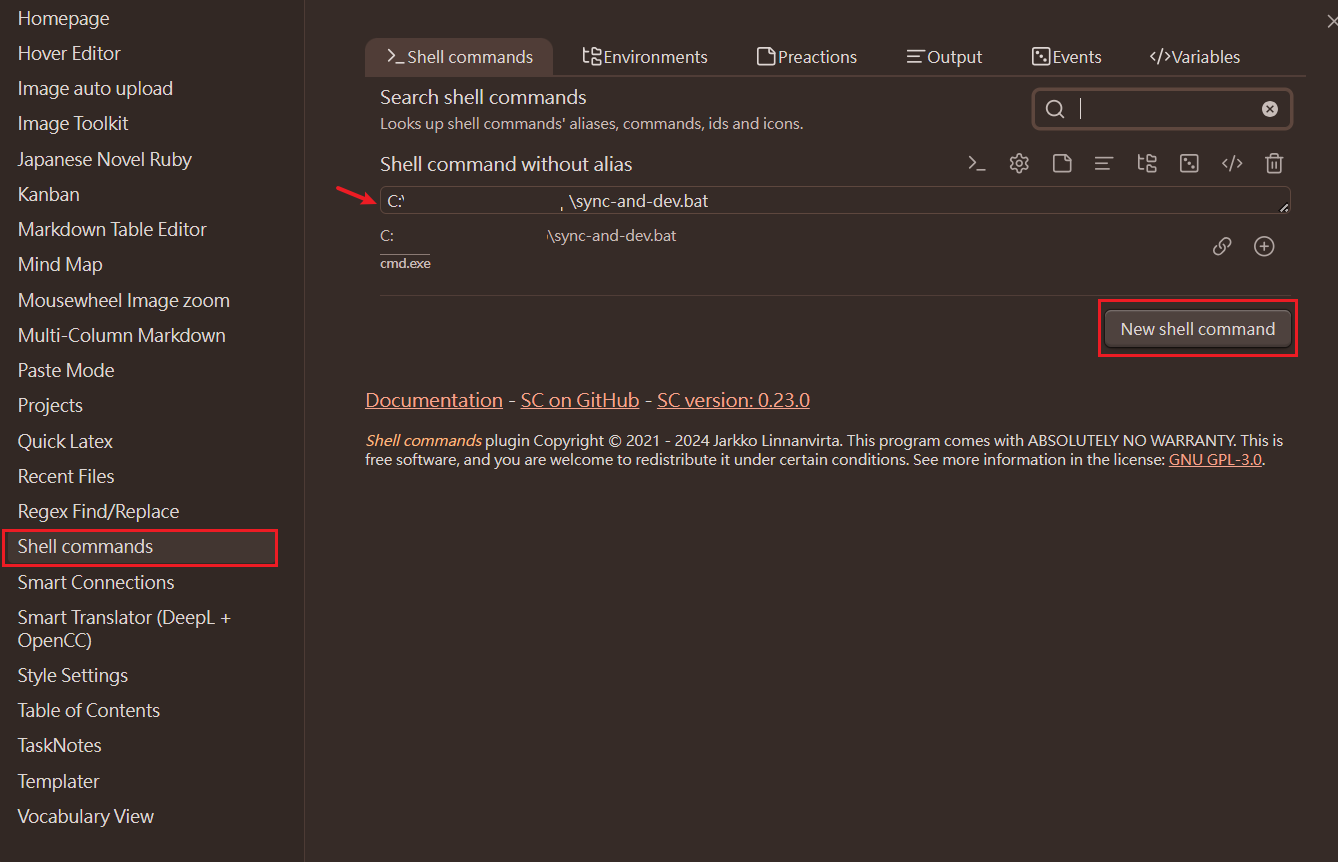Click the link icon beside command preview
Viewport: 1338px width, 862px height.
pos(1222,246)
